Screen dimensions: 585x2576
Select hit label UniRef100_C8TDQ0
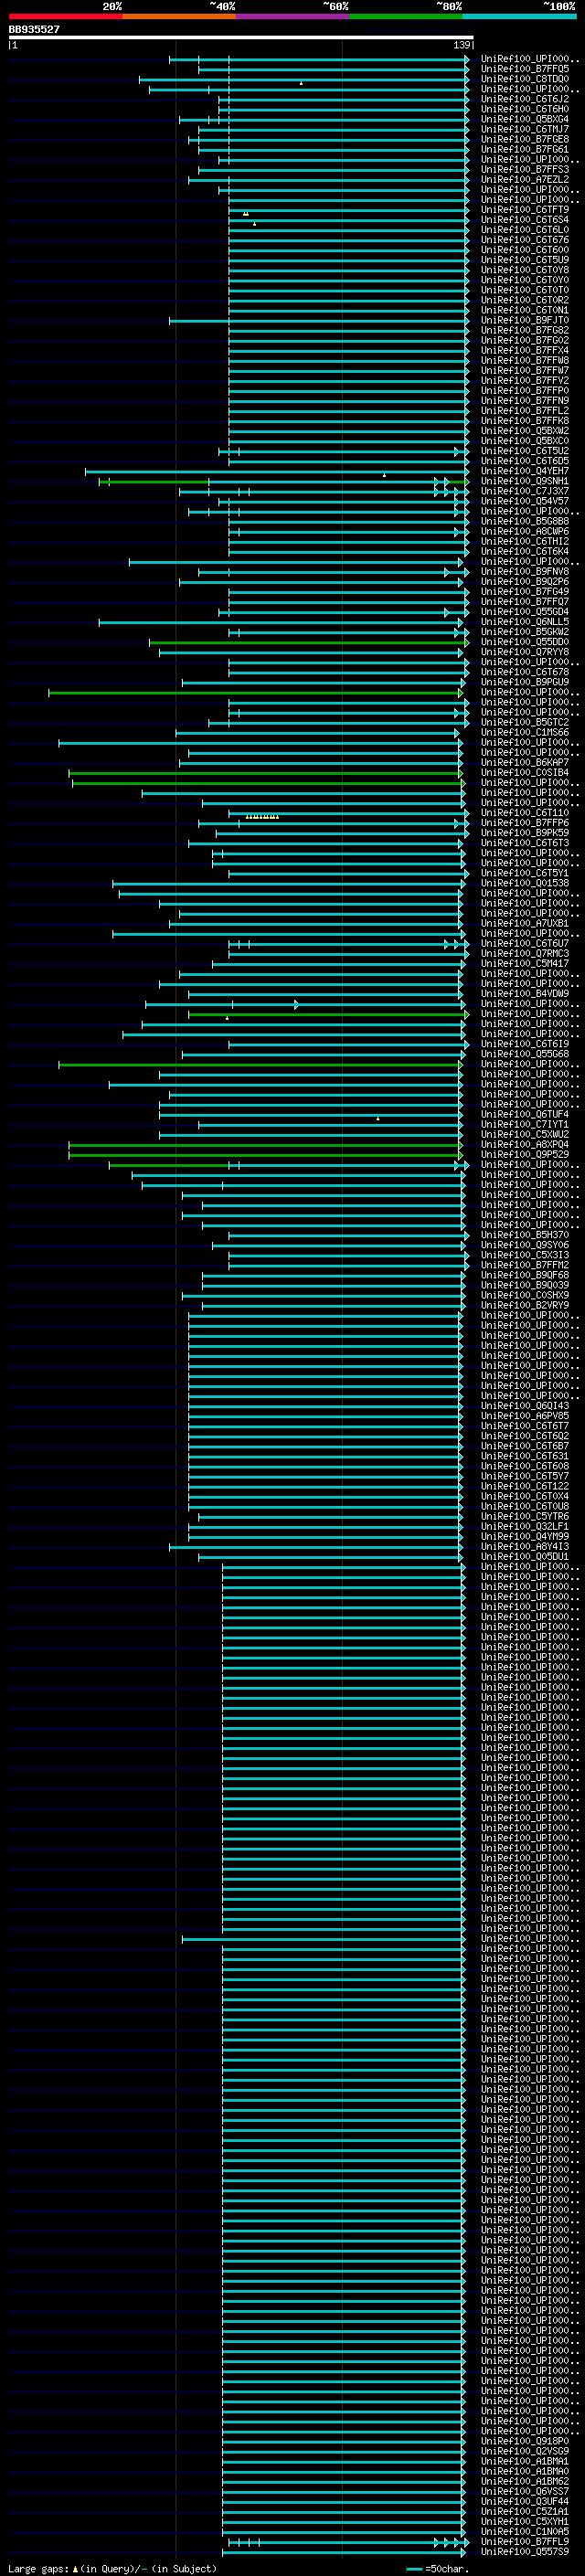525,80
